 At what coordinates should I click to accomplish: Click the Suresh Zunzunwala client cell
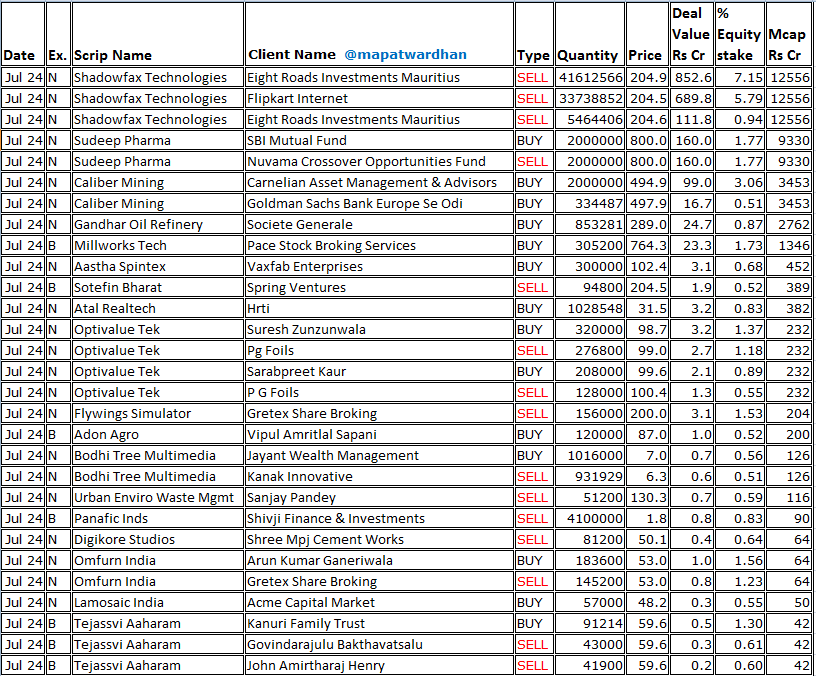point(379,329)
